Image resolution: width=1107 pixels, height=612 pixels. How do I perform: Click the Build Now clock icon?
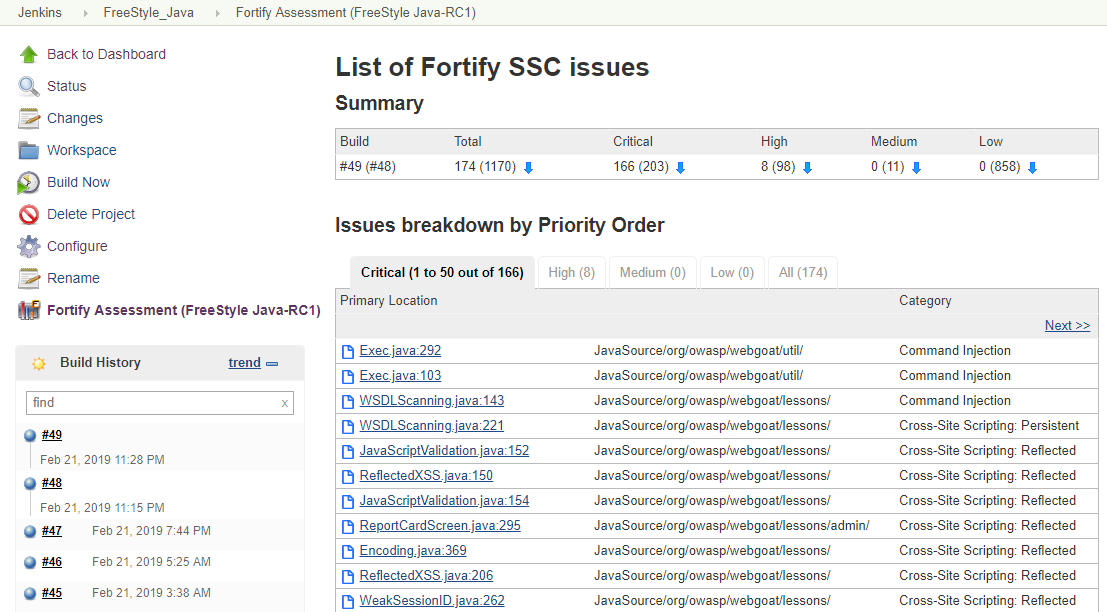pos(29,182)
